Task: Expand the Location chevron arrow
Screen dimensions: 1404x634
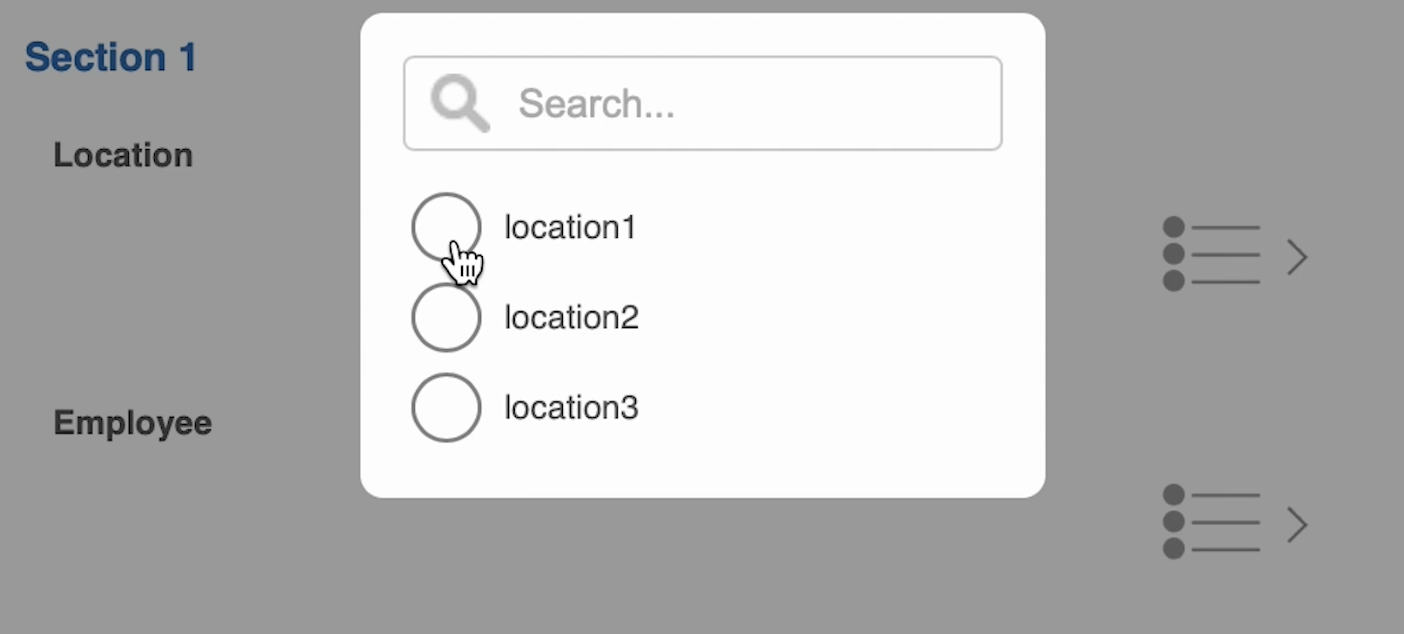Action: [1297, 257]
